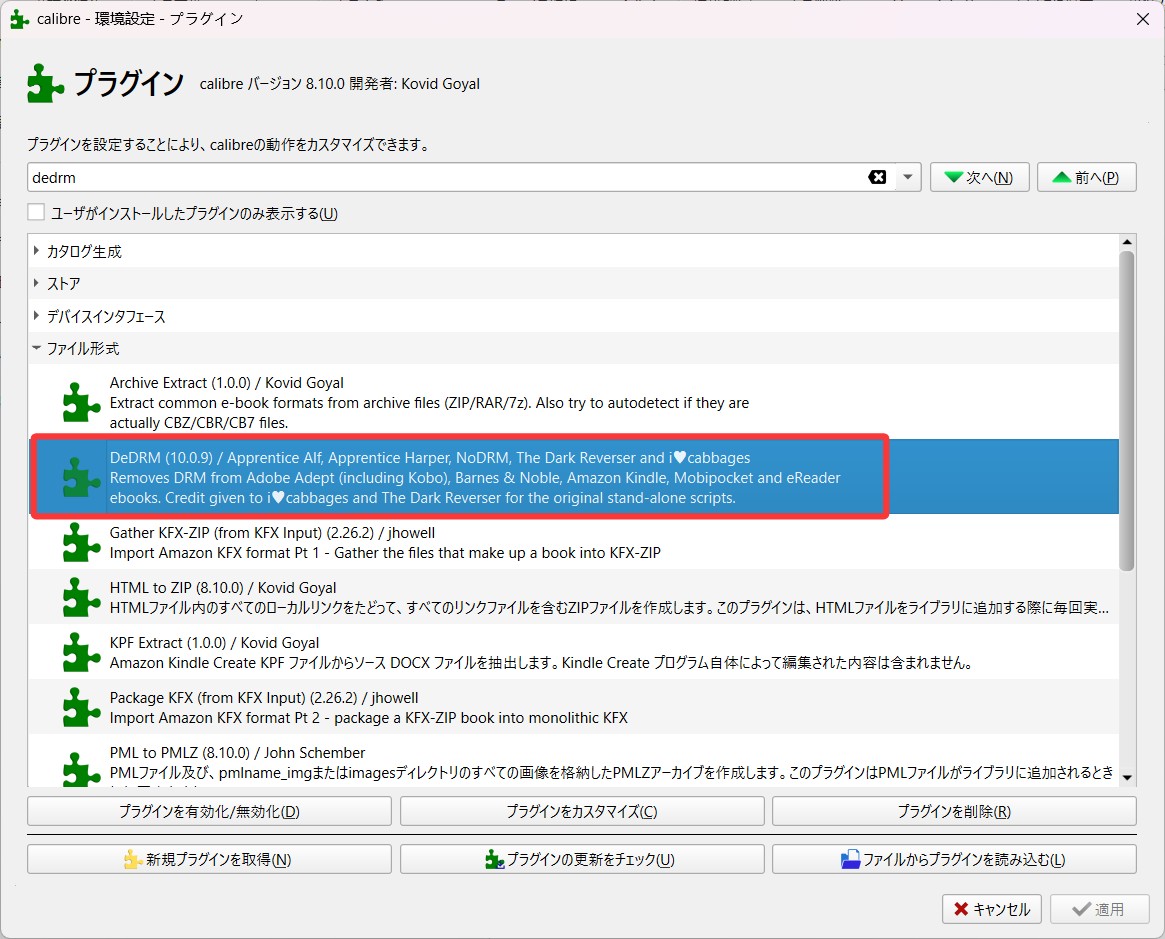This screenshot has height=939, width=1165.
Task: Click プラグインをカスタマイズ button
Action: pos(582,811)
